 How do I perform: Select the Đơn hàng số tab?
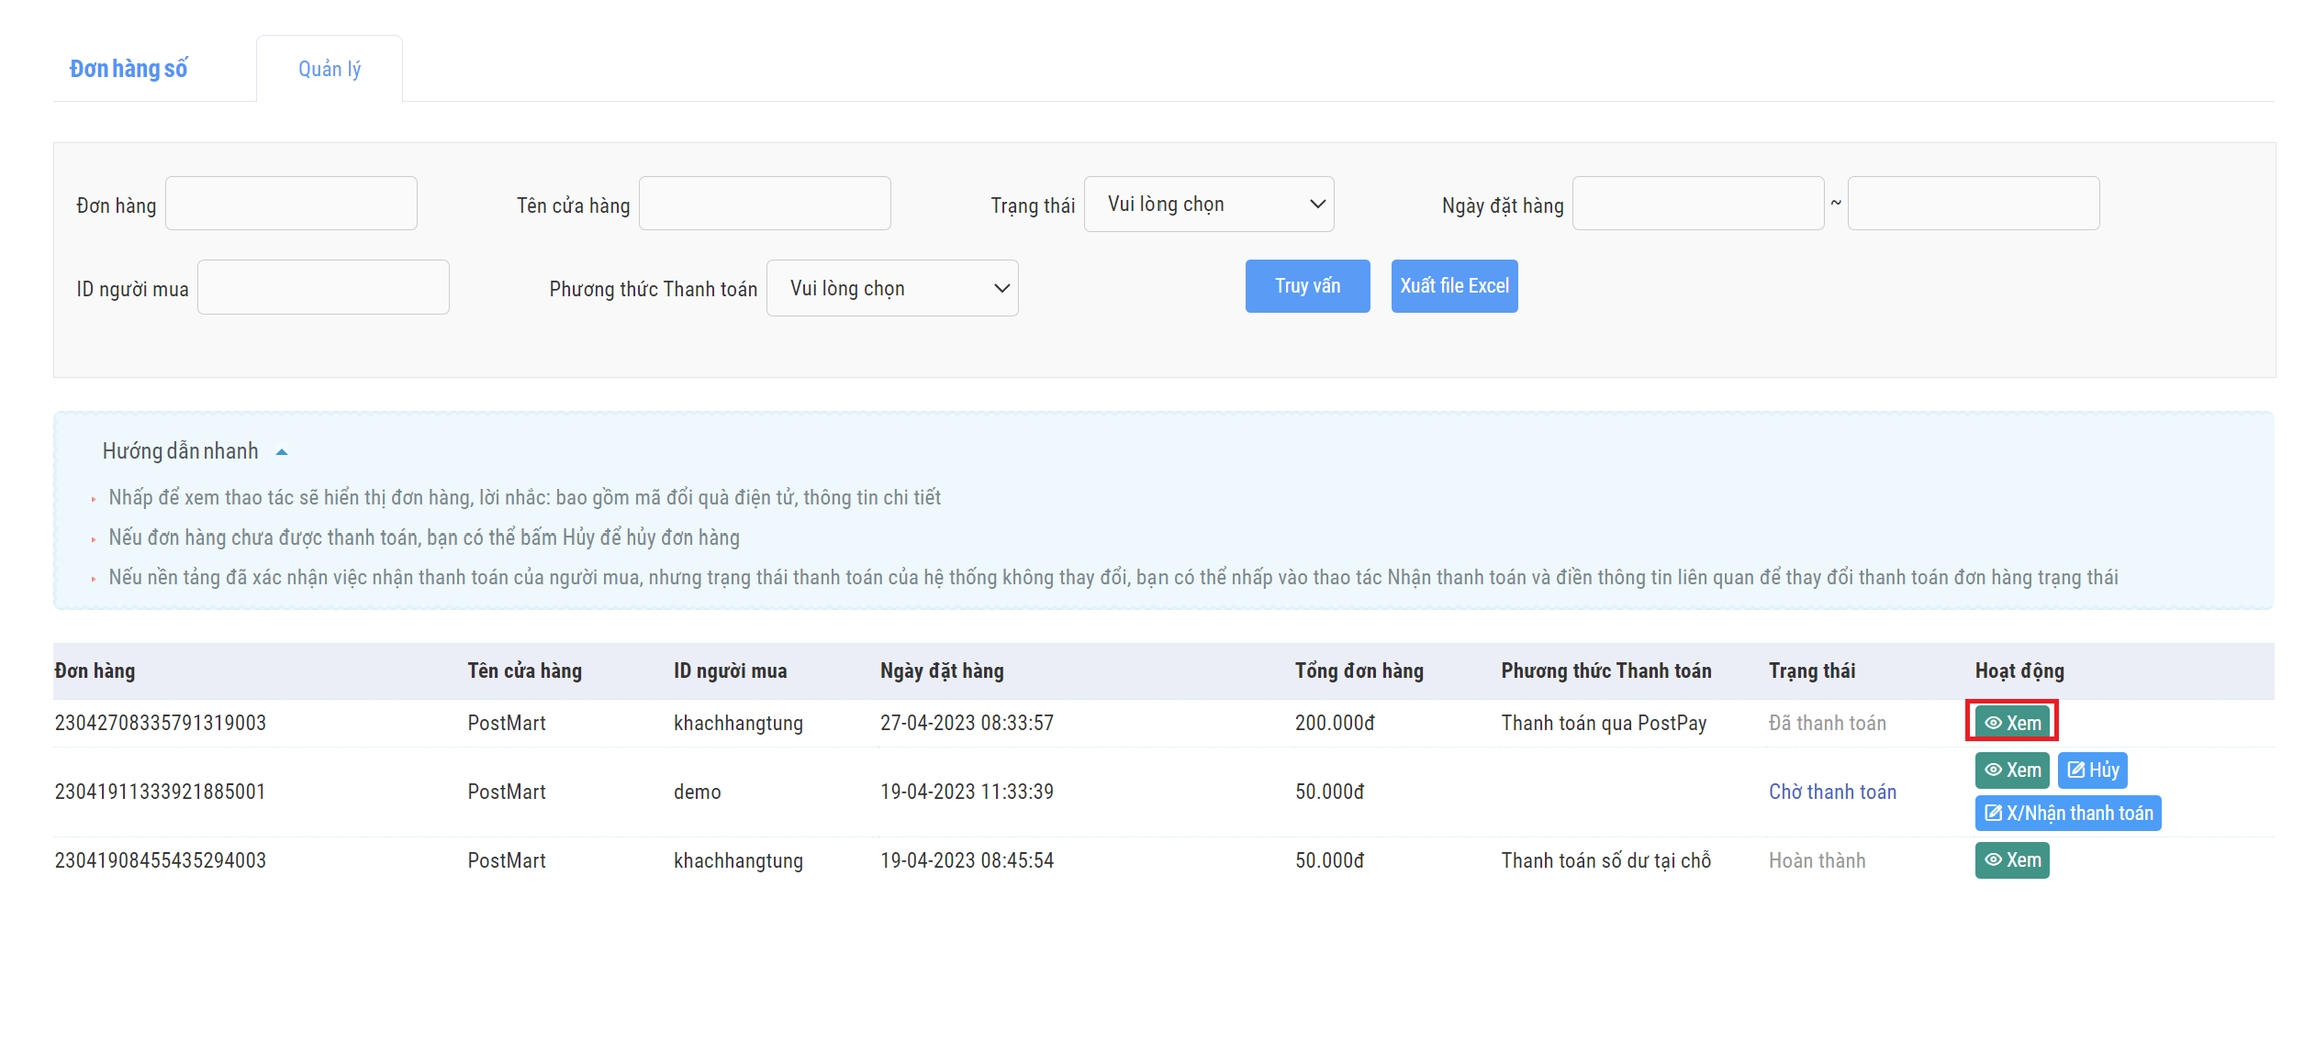click(x=128, y=69)
